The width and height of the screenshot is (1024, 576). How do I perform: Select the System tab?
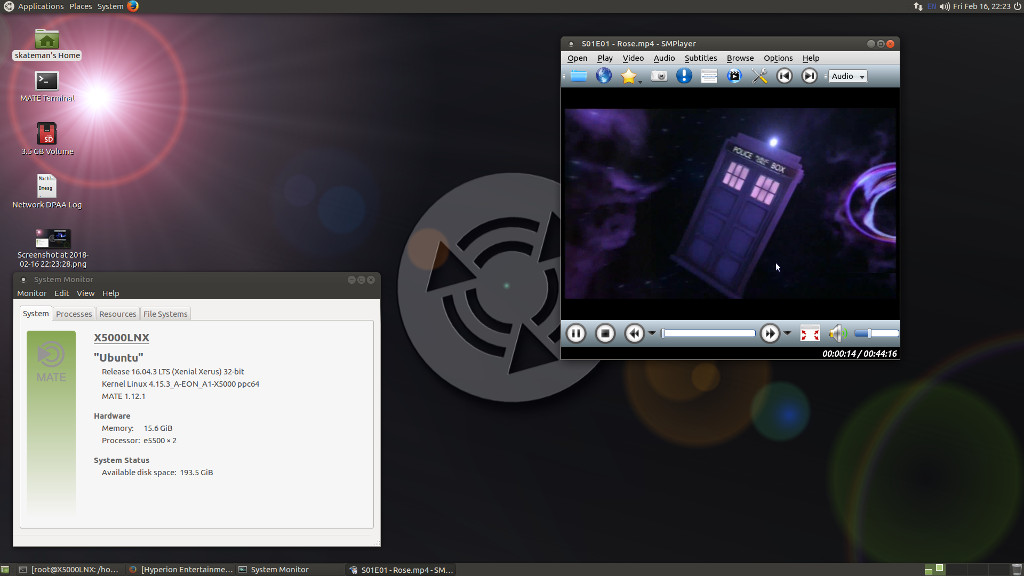pyautogui.click(x=36, y=313)
